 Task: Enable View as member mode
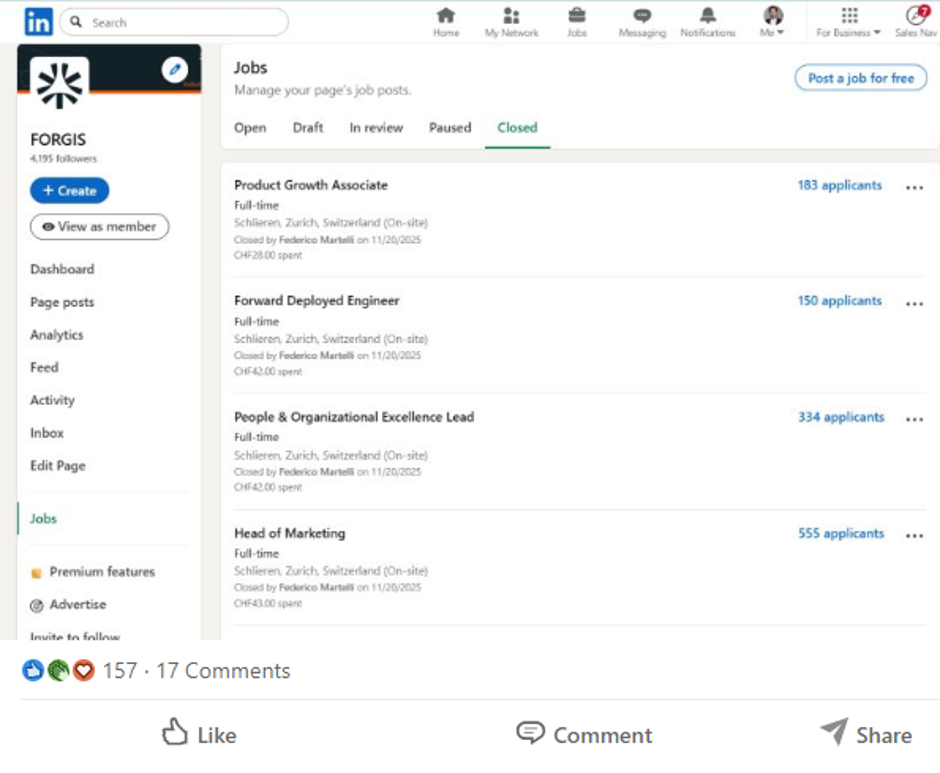point(99,227)
